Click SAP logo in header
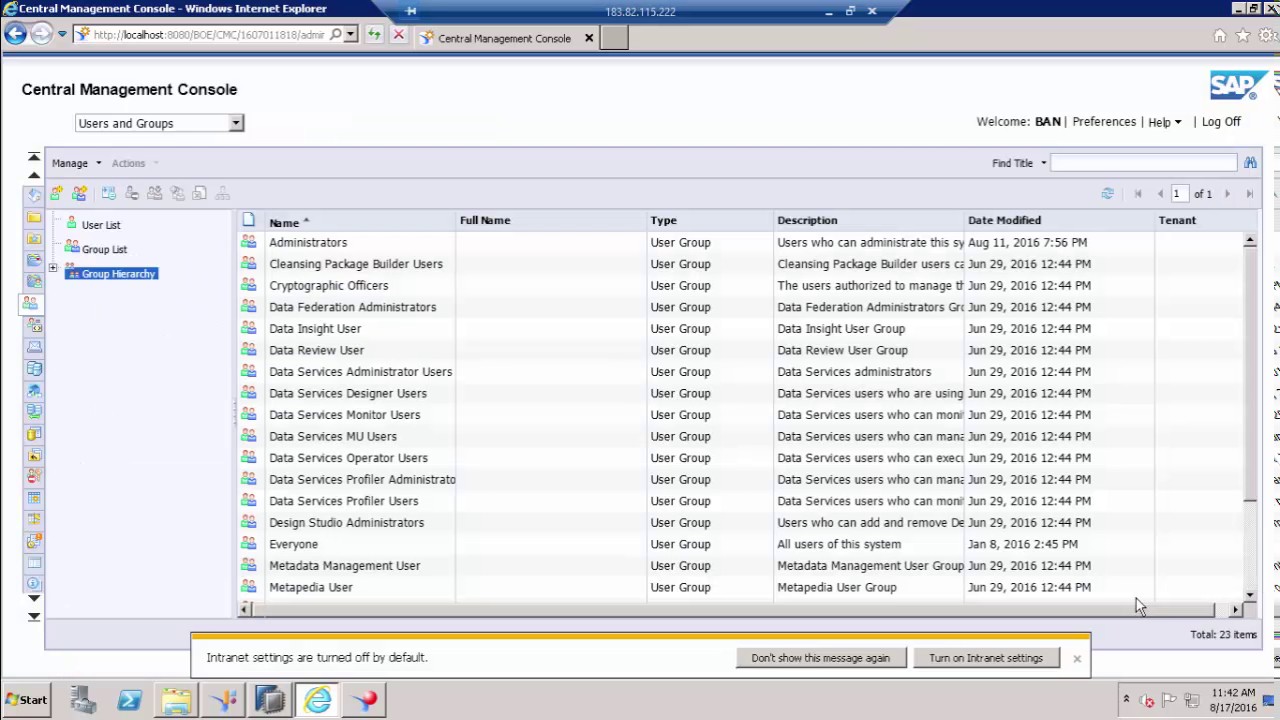1280x720 pixels. tap(1239, 85)
